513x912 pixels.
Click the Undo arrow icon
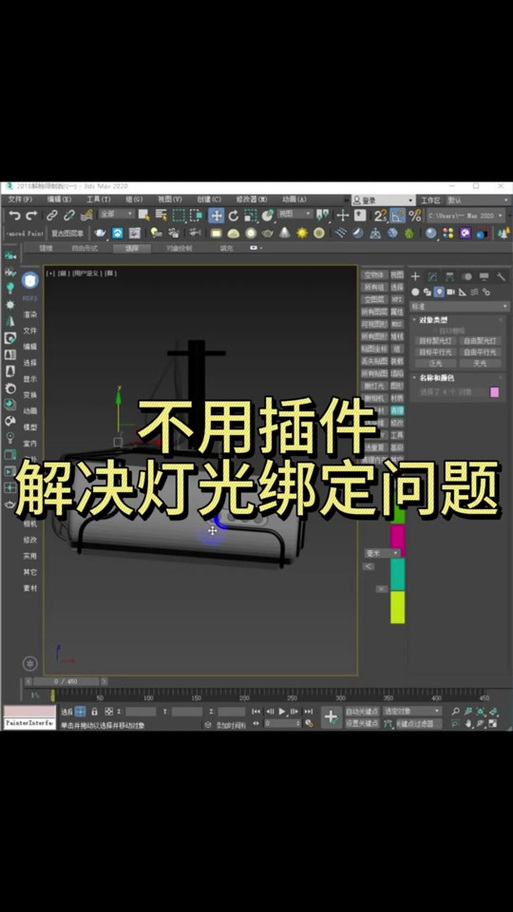point(15,216)
